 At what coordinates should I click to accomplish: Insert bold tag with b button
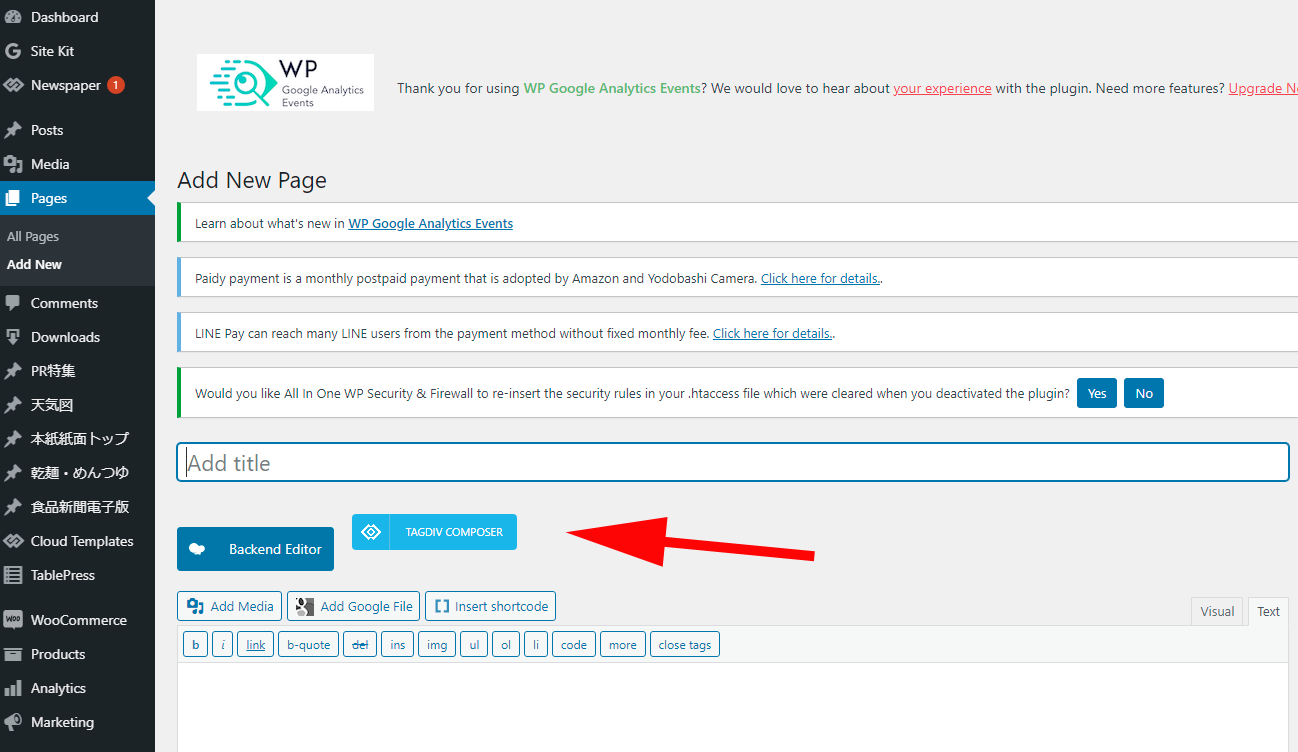(195, 645)
